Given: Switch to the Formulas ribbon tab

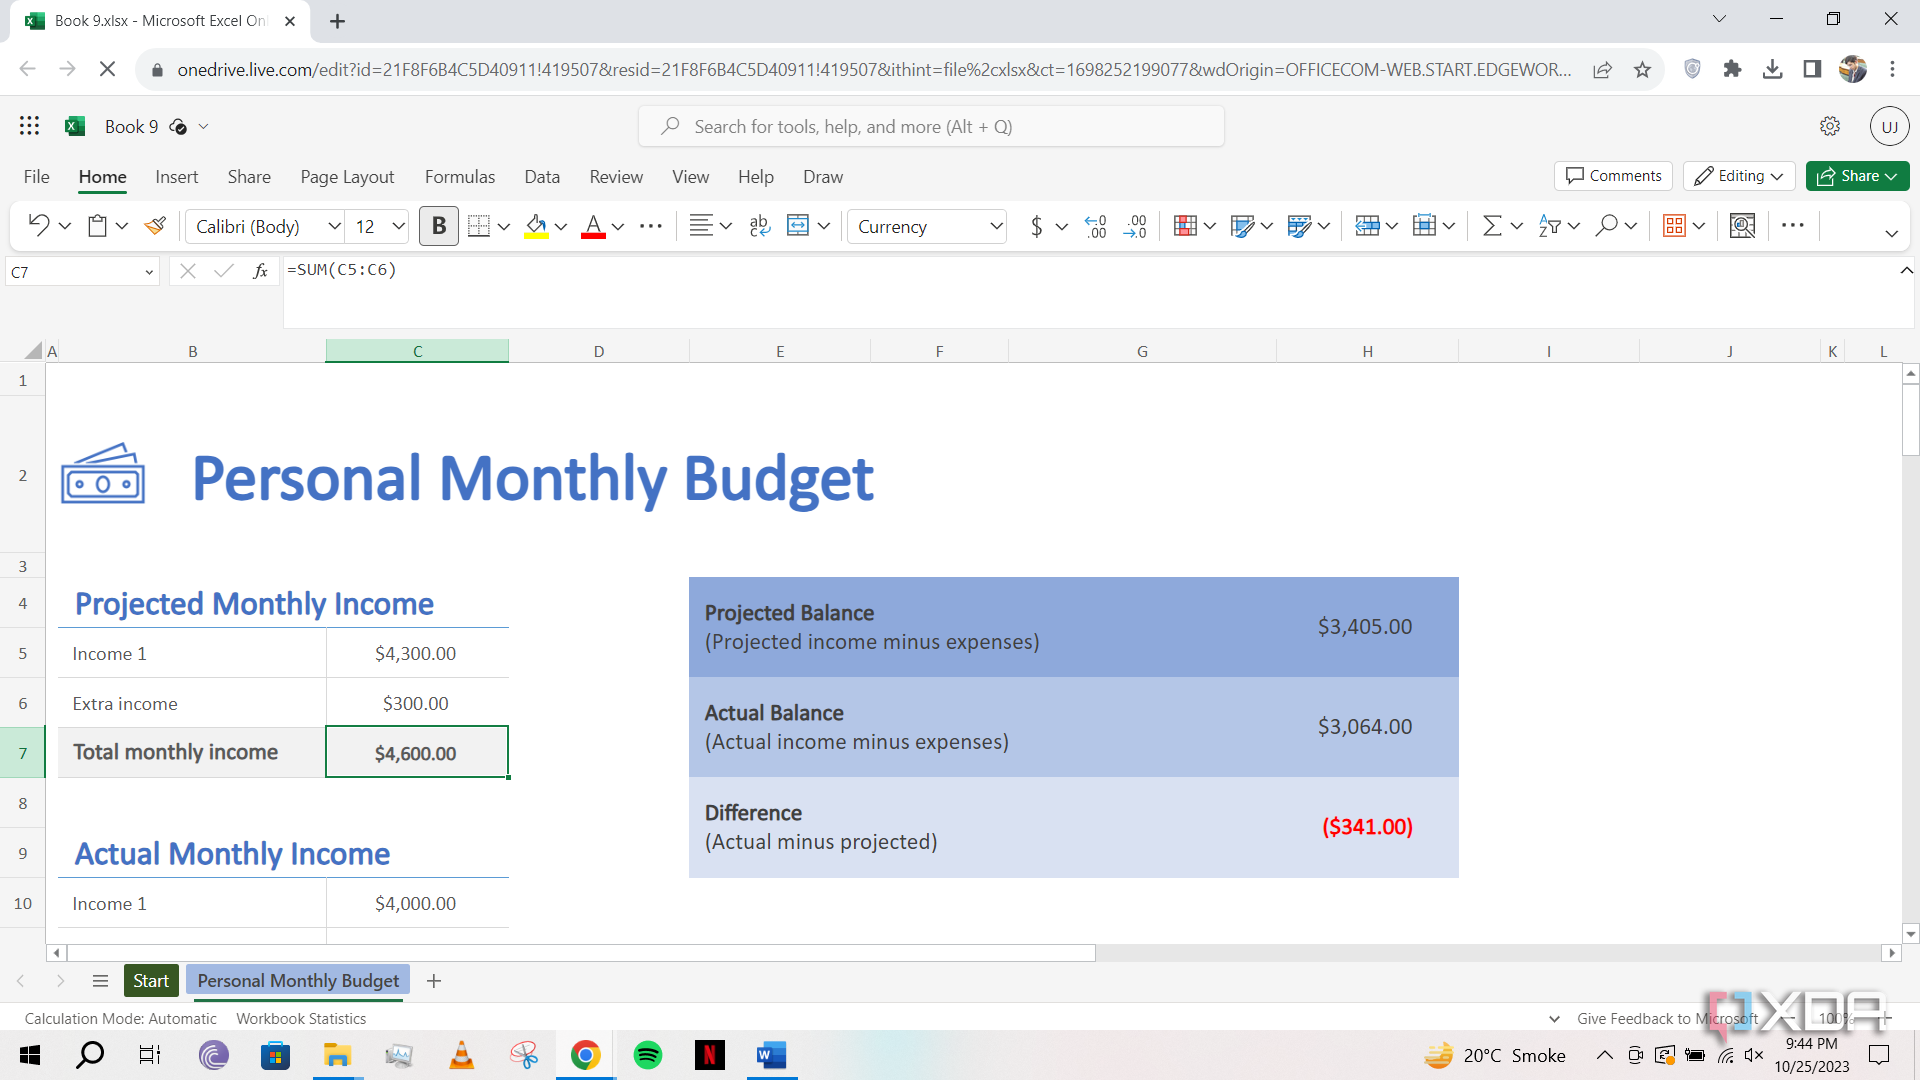Looking at the screenshot, I should (459, 176).
